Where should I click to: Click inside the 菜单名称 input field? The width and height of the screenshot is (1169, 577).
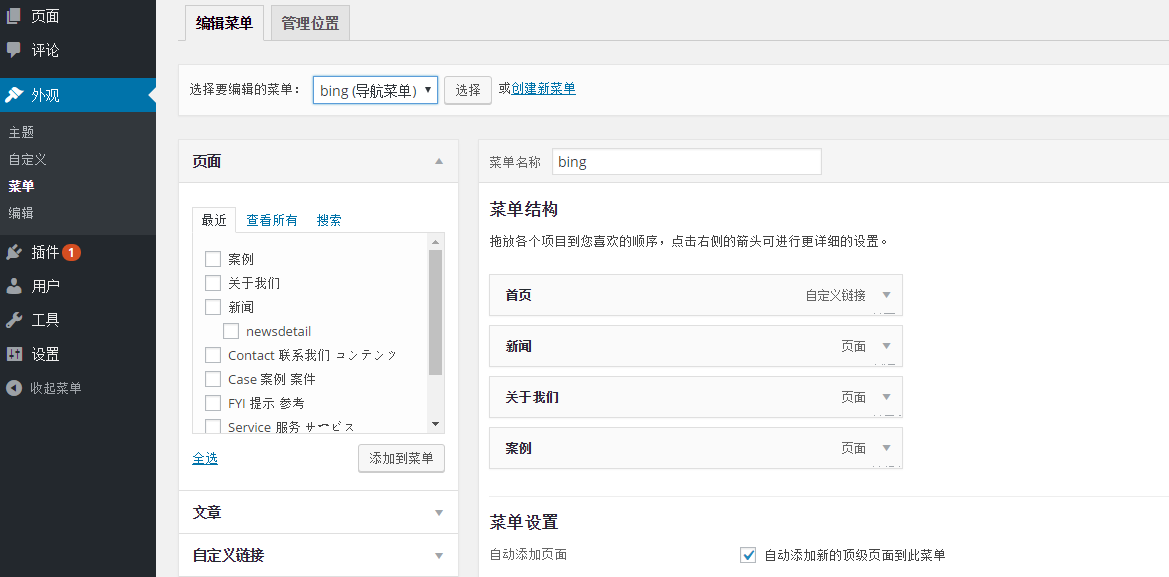coord(686,161)
